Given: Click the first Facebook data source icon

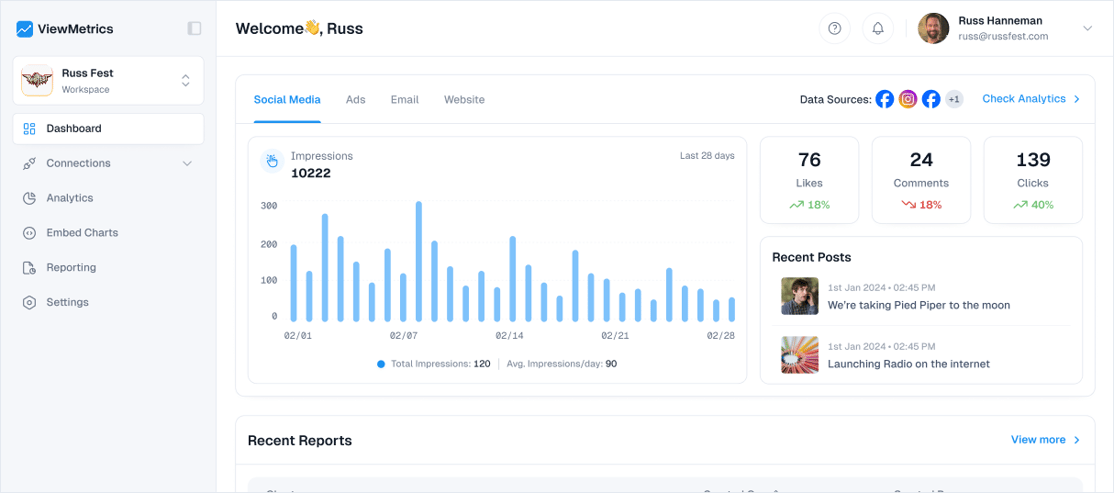Looking at the screenshot, I should 885,99.
